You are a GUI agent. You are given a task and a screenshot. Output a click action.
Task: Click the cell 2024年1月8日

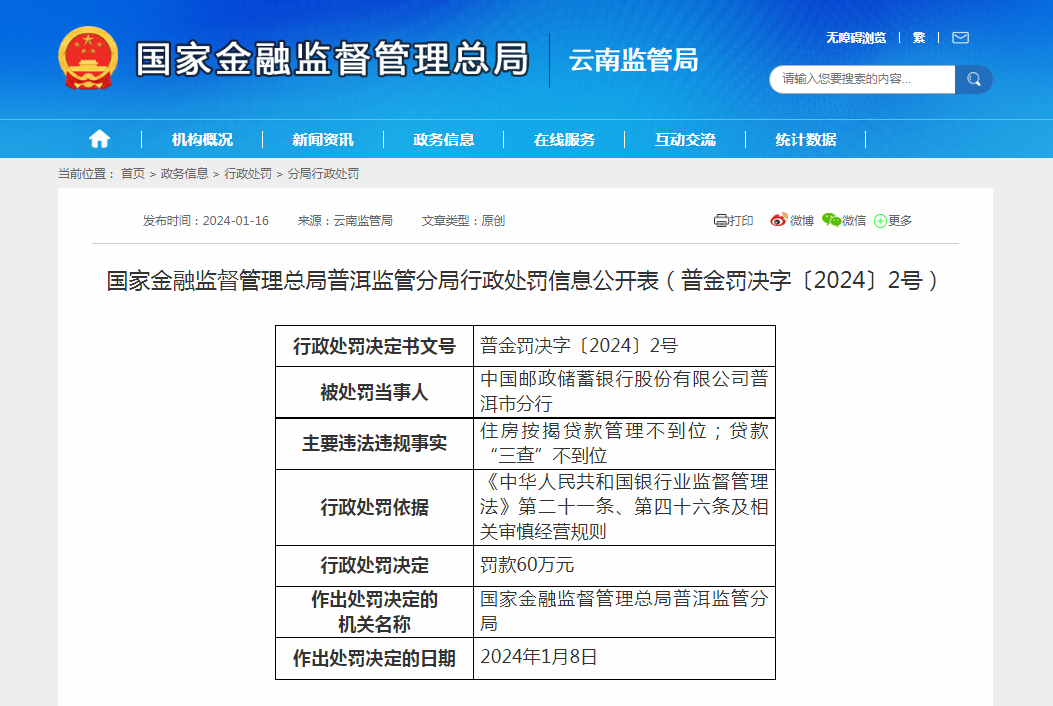[625, 658]
